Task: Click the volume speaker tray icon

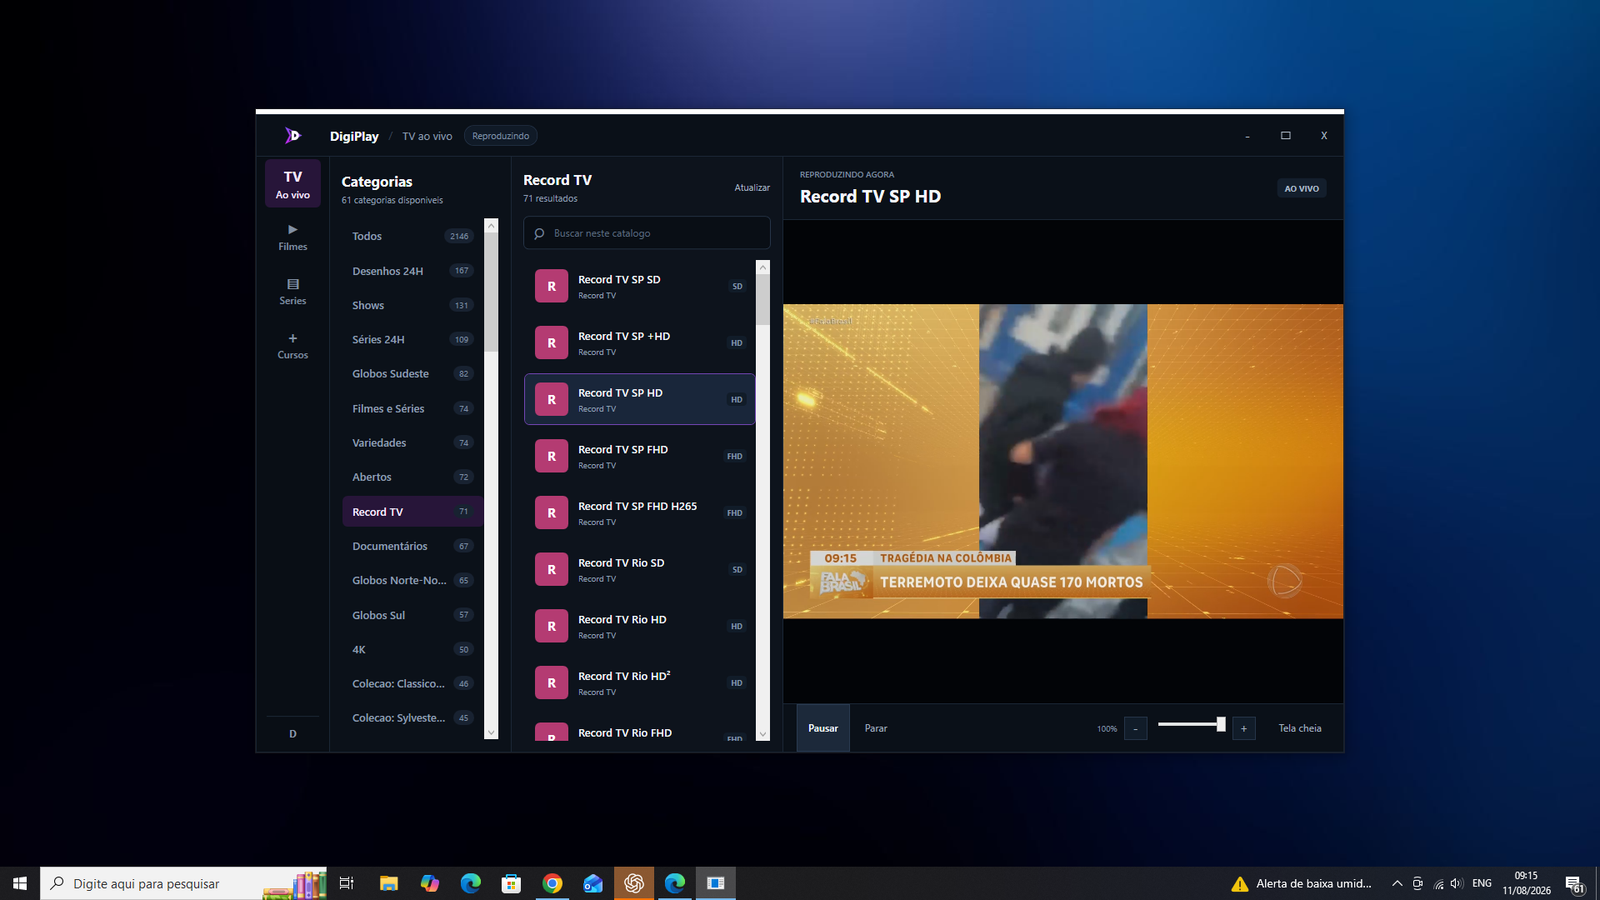Action: (1457, 883)
